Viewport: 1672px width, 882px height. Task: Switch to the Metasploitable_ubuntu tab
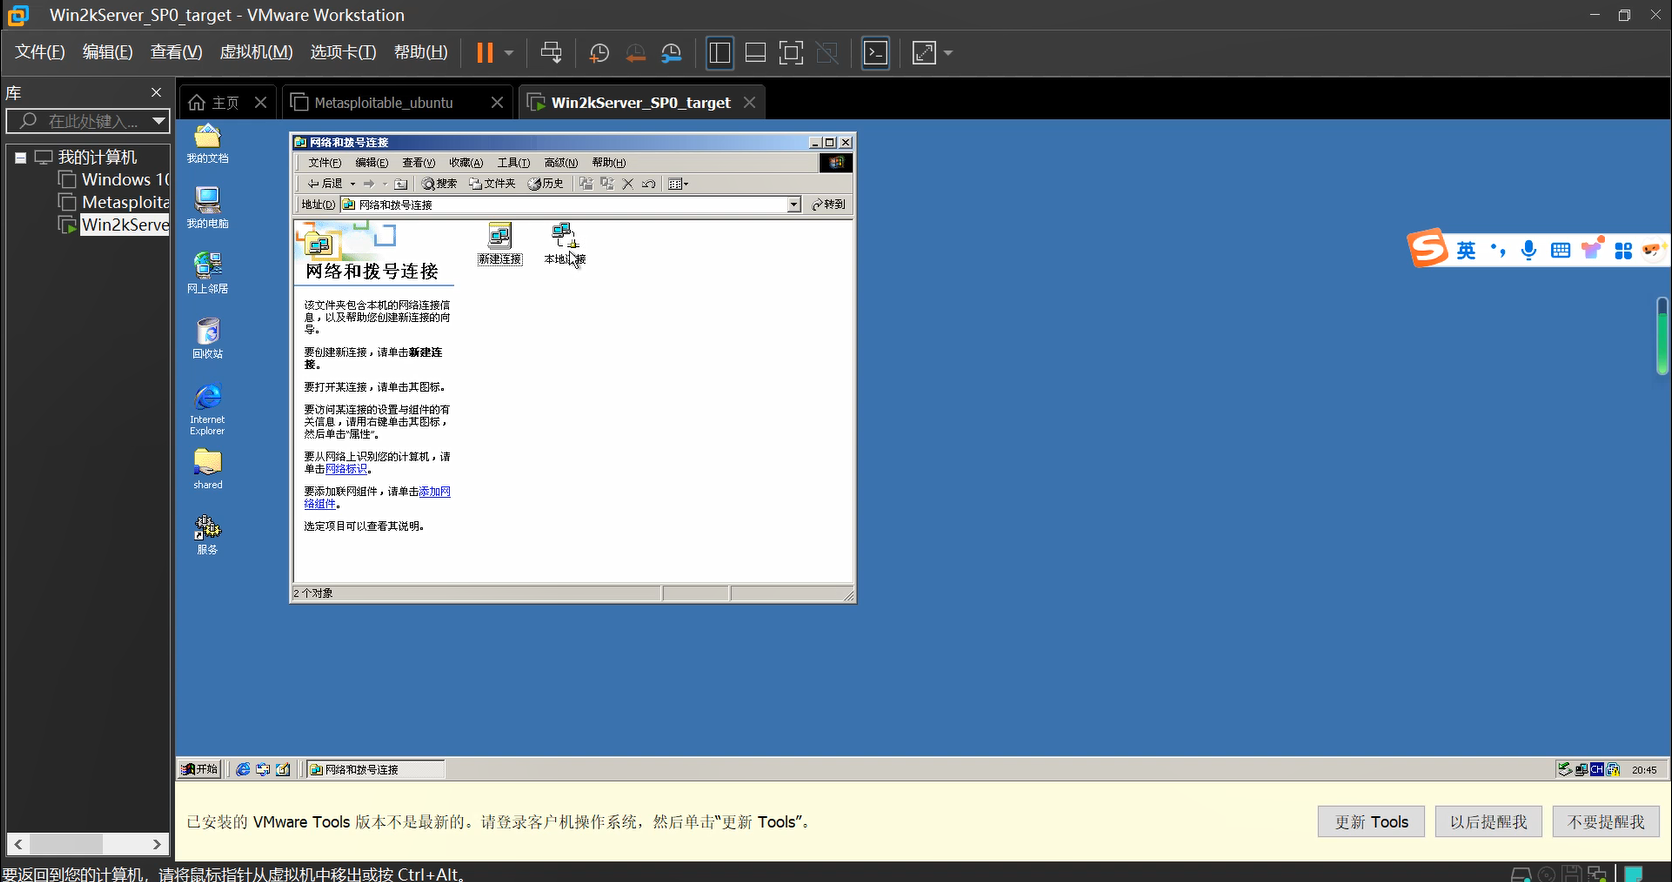coord(383,102)
